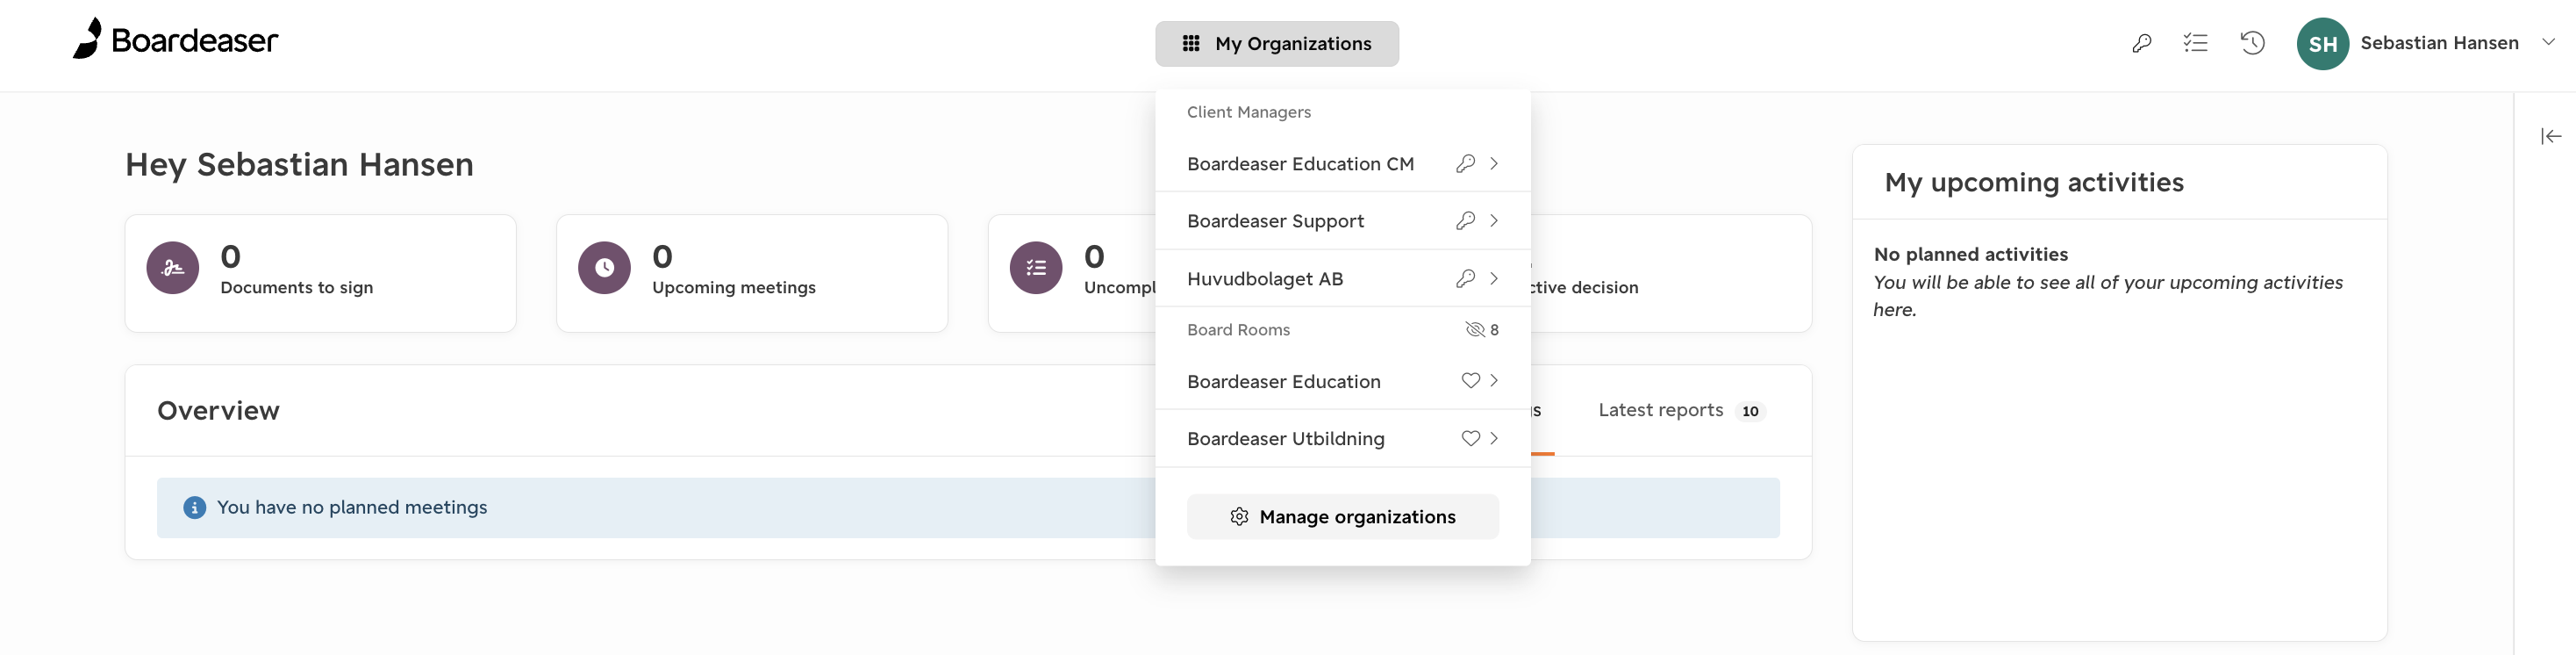The height and width of the screenshot is (655, 2576).
Task: Click key icon next to Huvudbolaget AB
Action: click(x=1465, y=278)
